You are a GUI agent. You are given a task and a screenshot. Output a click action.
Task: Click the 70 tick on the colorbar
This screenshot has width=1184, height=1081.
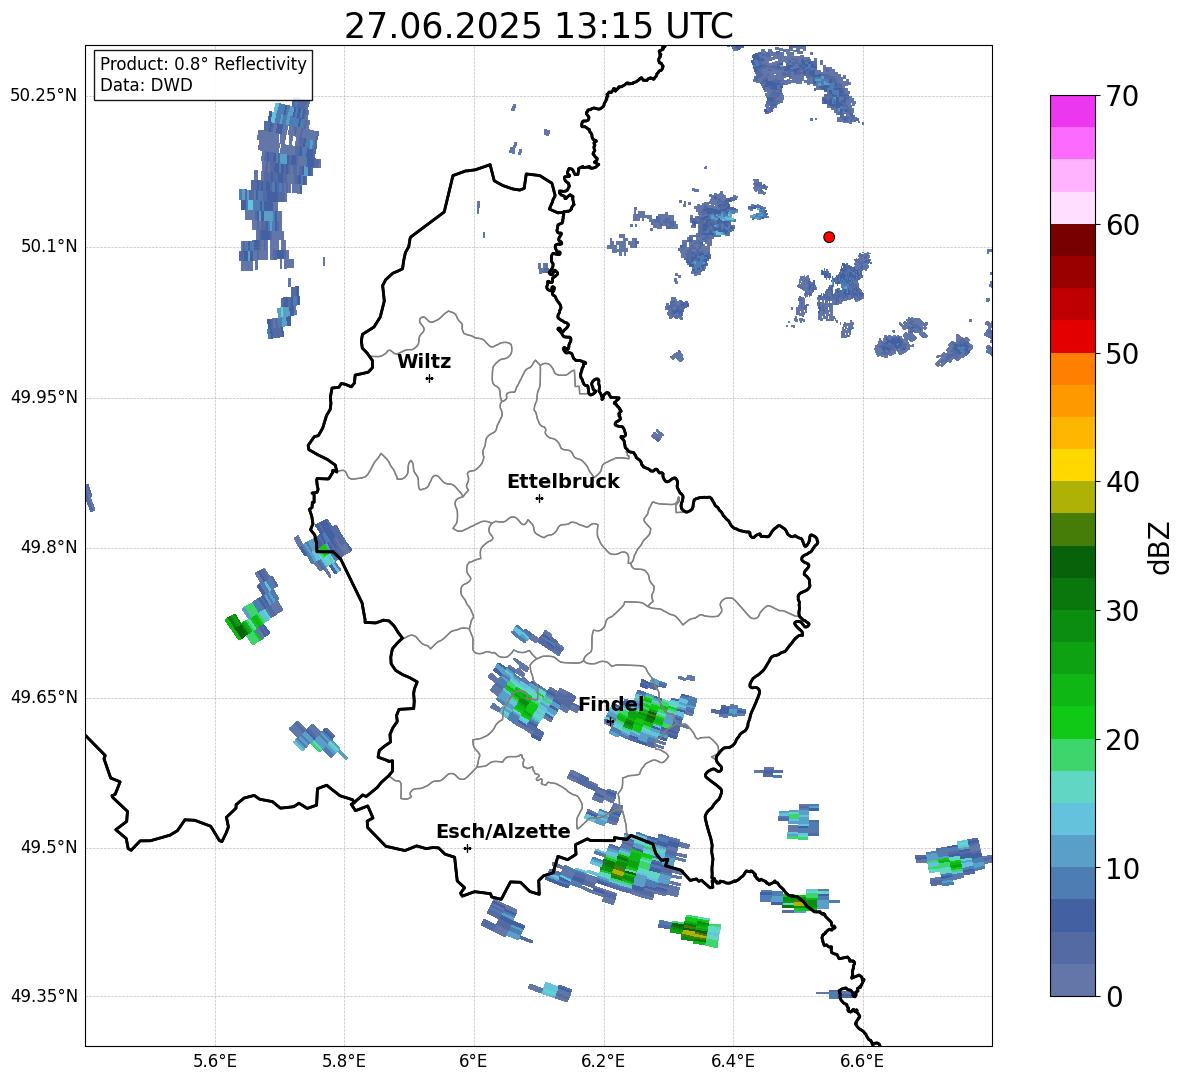tap(1122, 97)
